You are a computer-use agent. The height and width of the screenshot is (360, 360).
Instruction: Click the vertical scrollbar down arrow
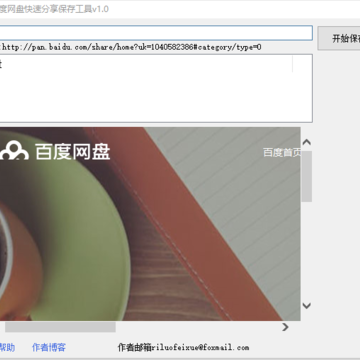click(307, 306)
